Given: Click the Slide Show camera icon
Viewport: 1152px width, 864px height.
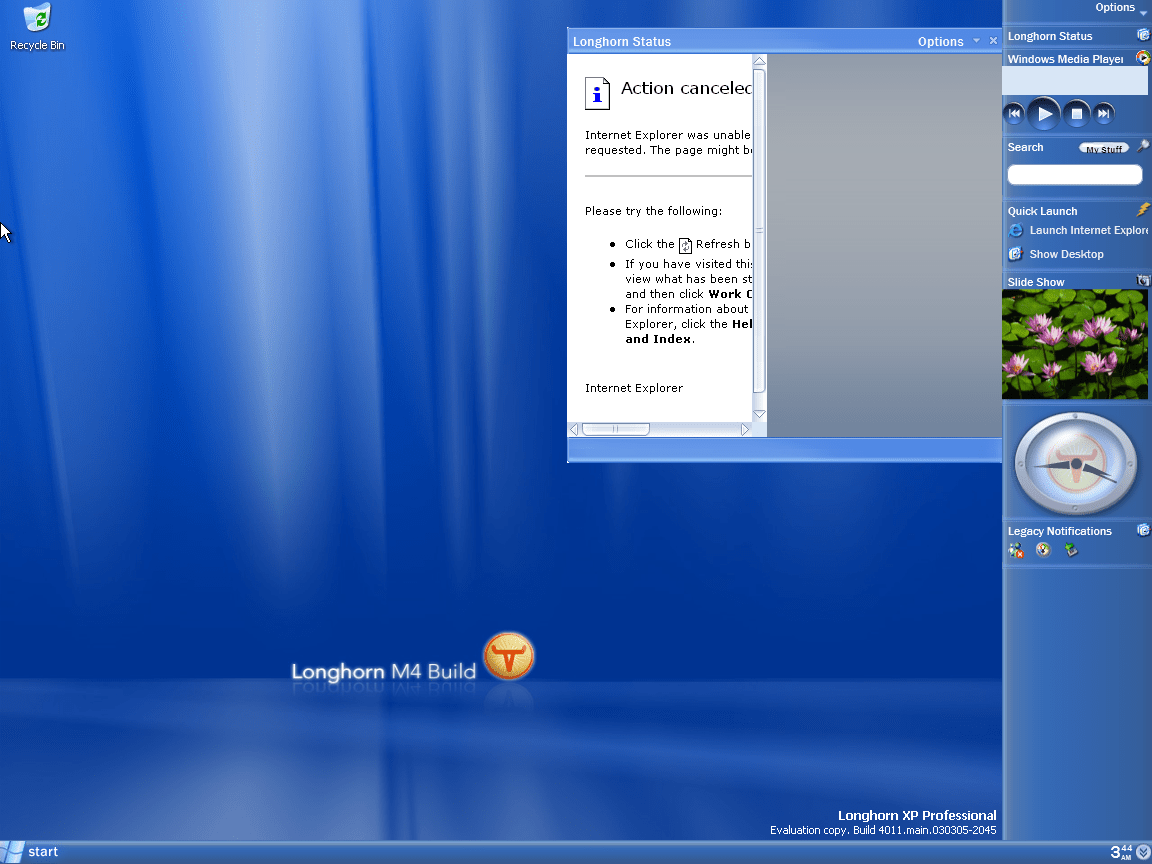Looking at the screenshot, I should [x=1143, y=280].
